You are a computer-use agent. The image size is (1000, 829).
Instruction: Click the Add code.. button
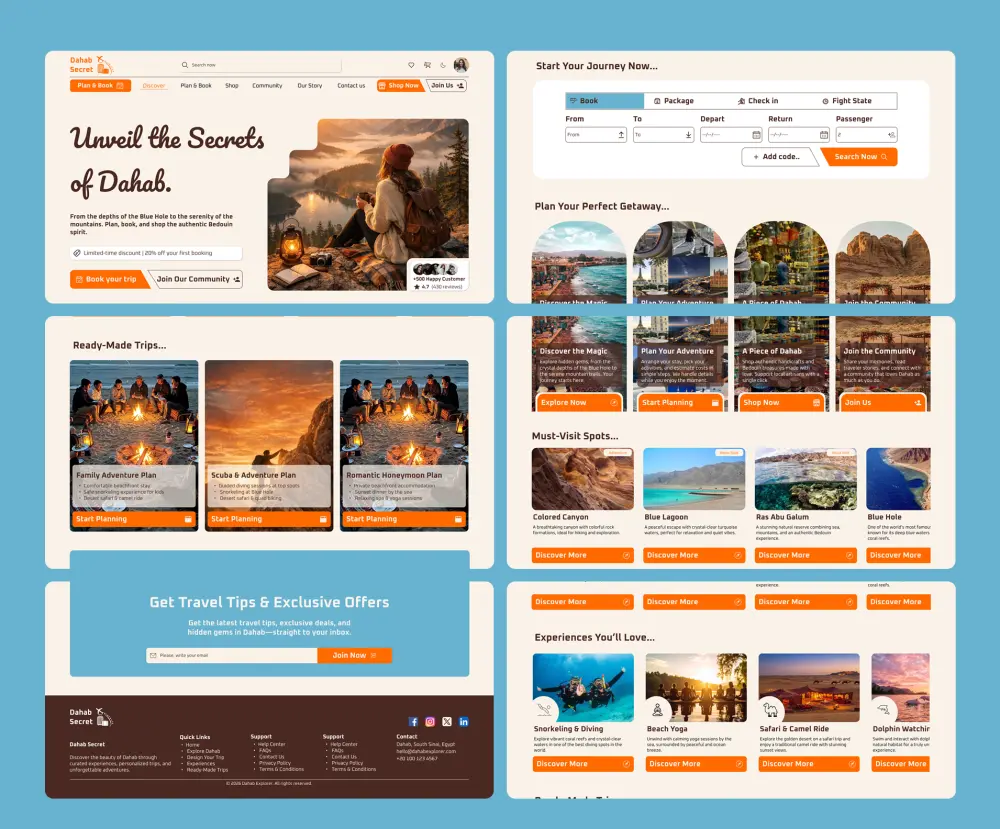tap(779, 157)
